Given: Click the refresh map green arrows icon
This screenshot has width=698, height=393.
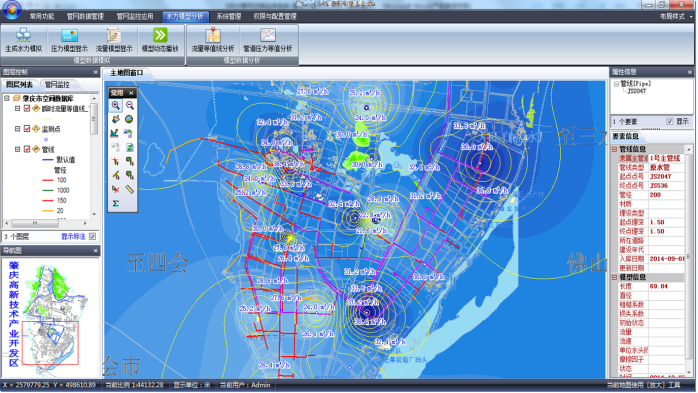Looking at the screenshot, I should pyautogui.click(x=130, y=147).
